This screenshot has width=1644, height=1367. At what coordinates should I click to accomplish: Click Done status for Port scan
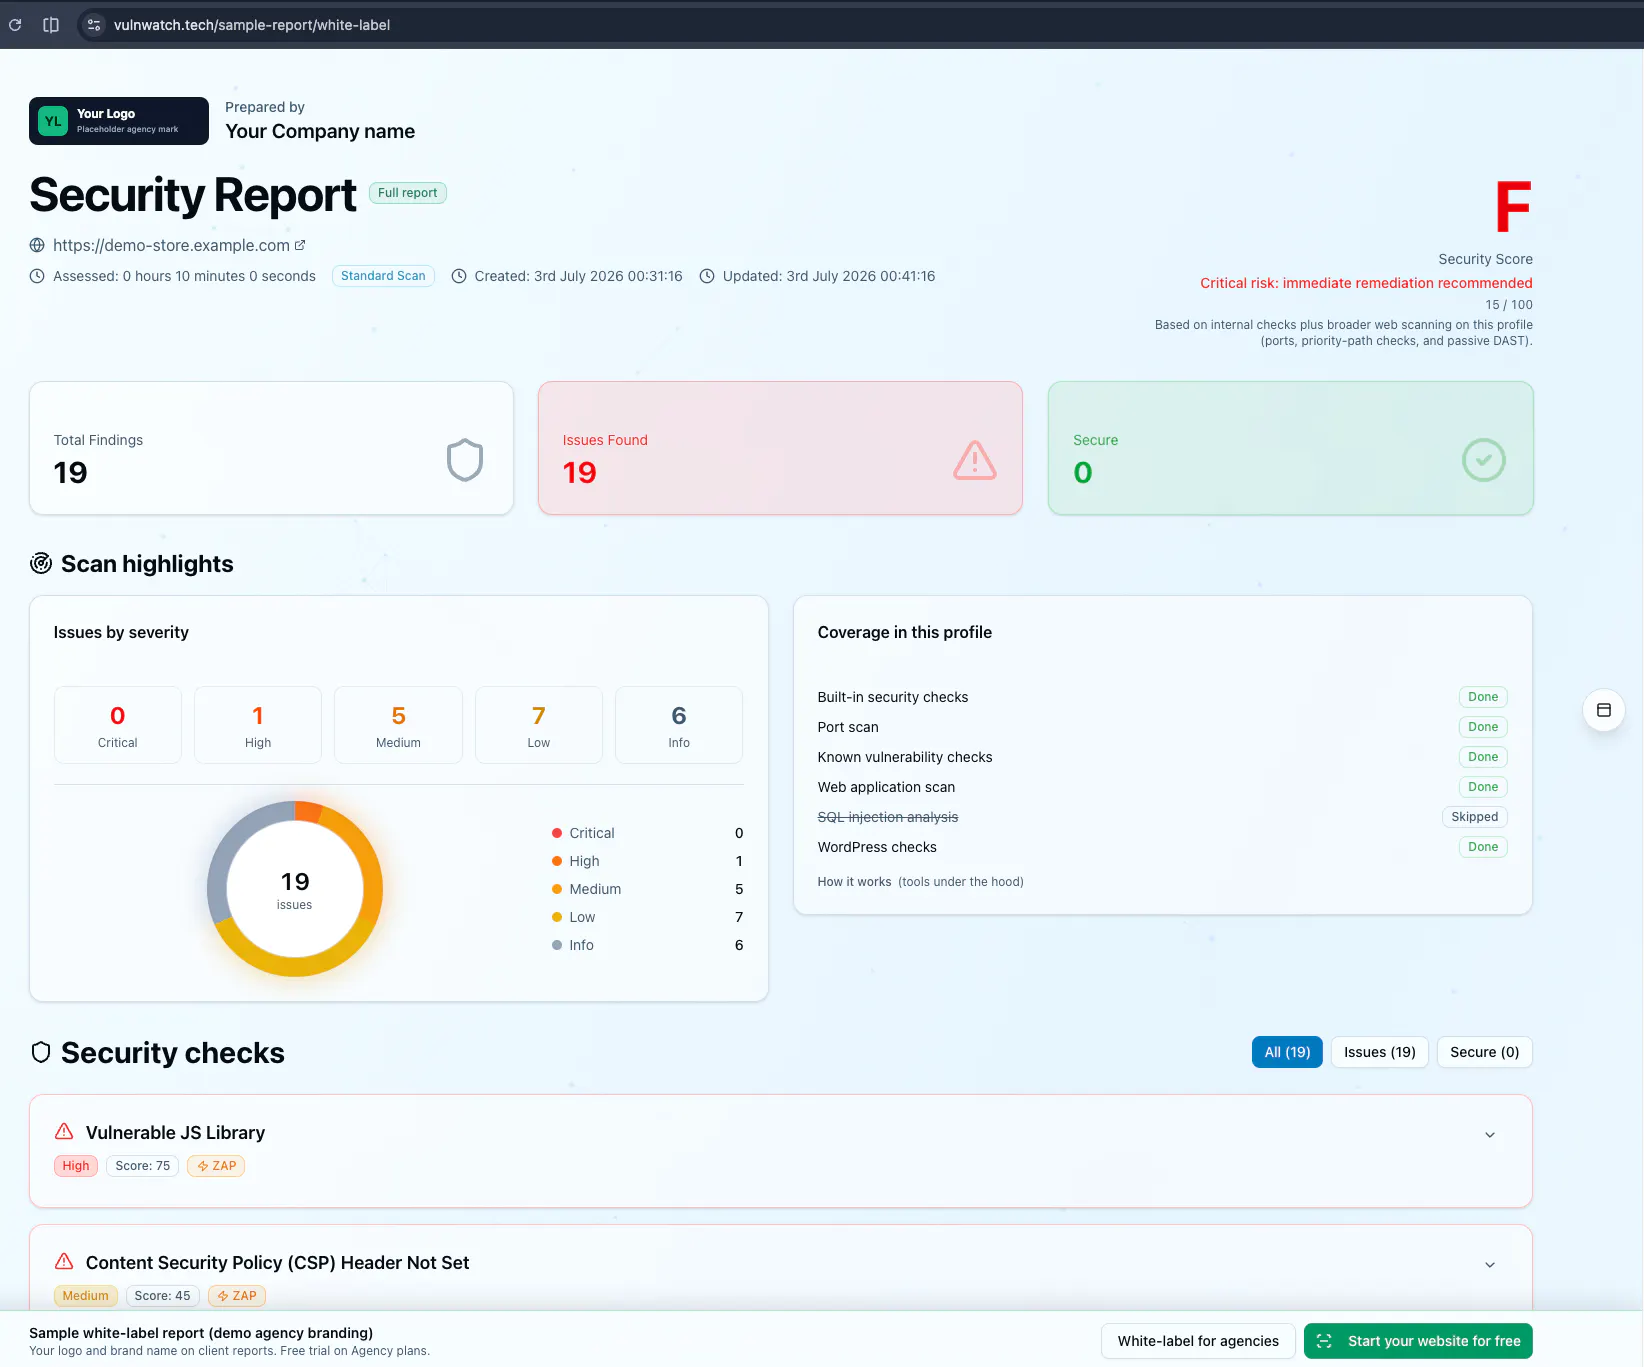(1483, 727)
